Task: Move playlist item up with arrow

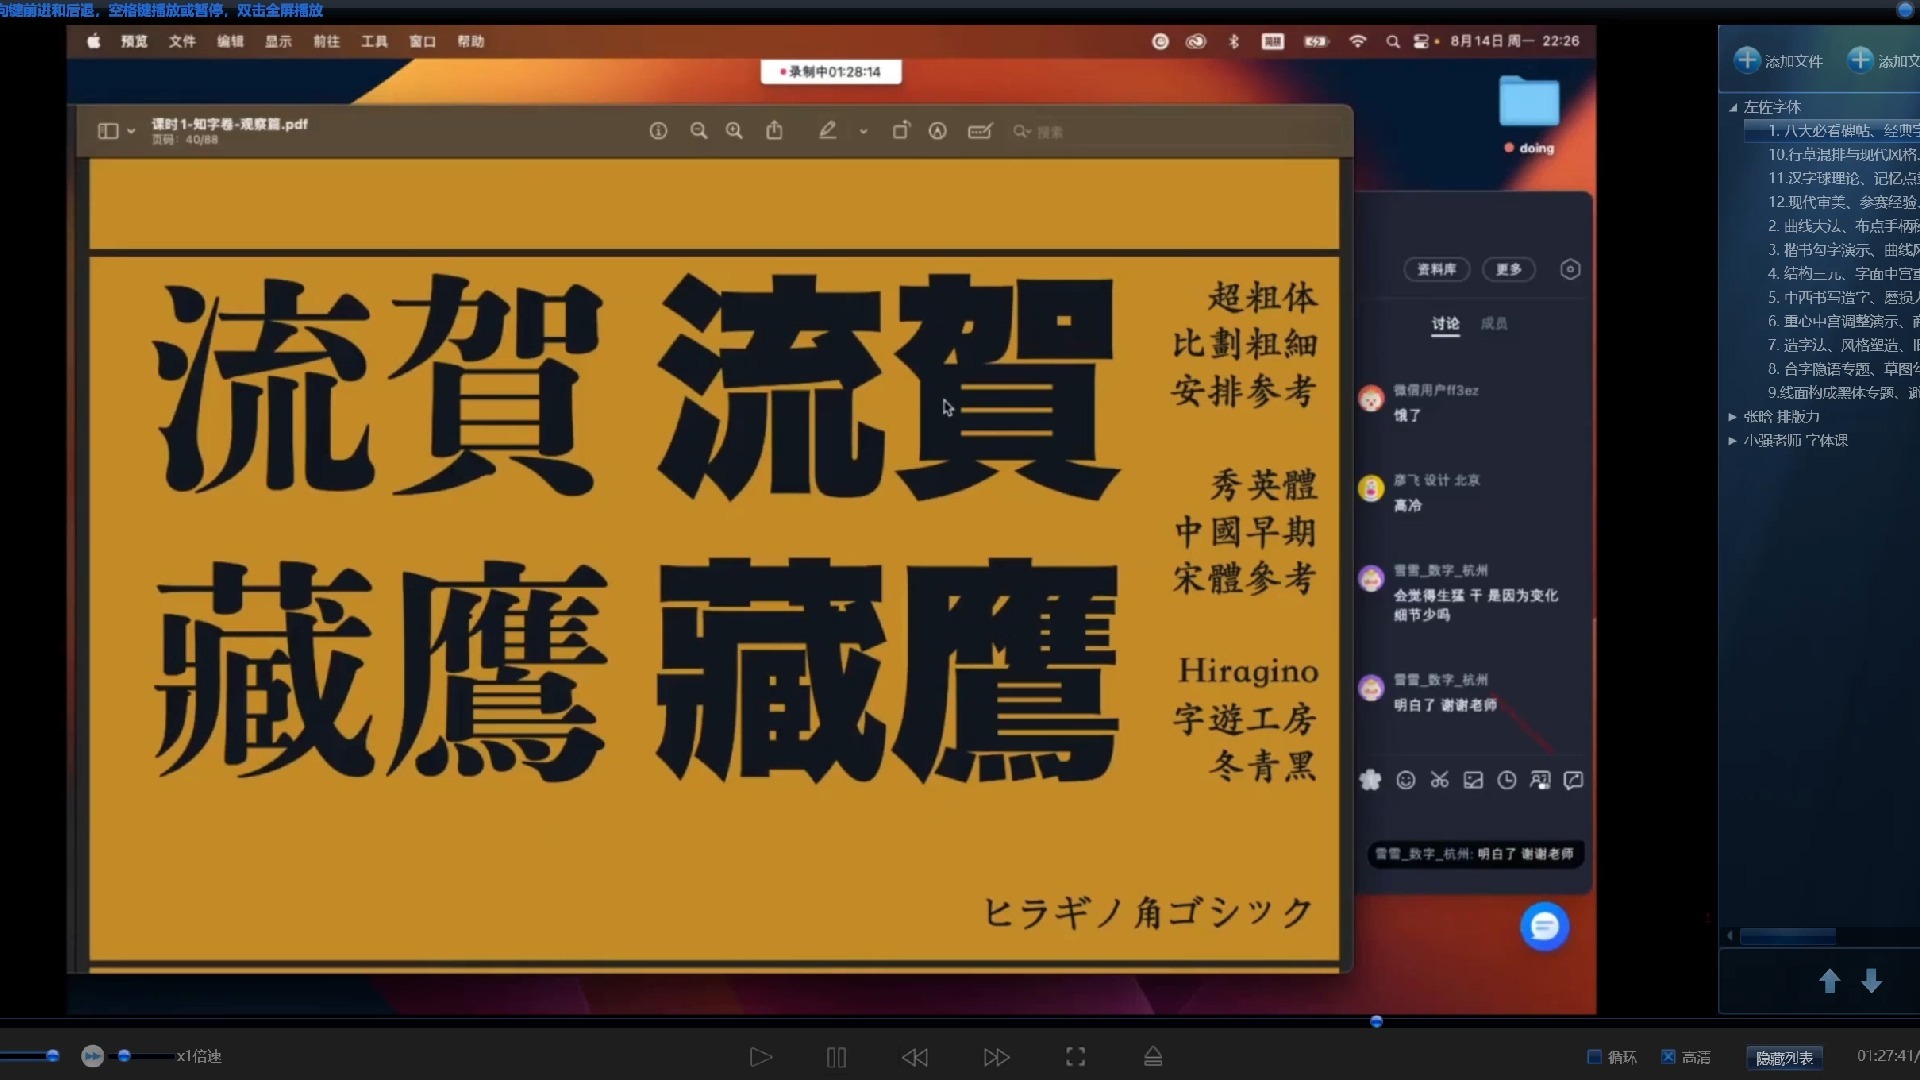Action: [1829, 981]
